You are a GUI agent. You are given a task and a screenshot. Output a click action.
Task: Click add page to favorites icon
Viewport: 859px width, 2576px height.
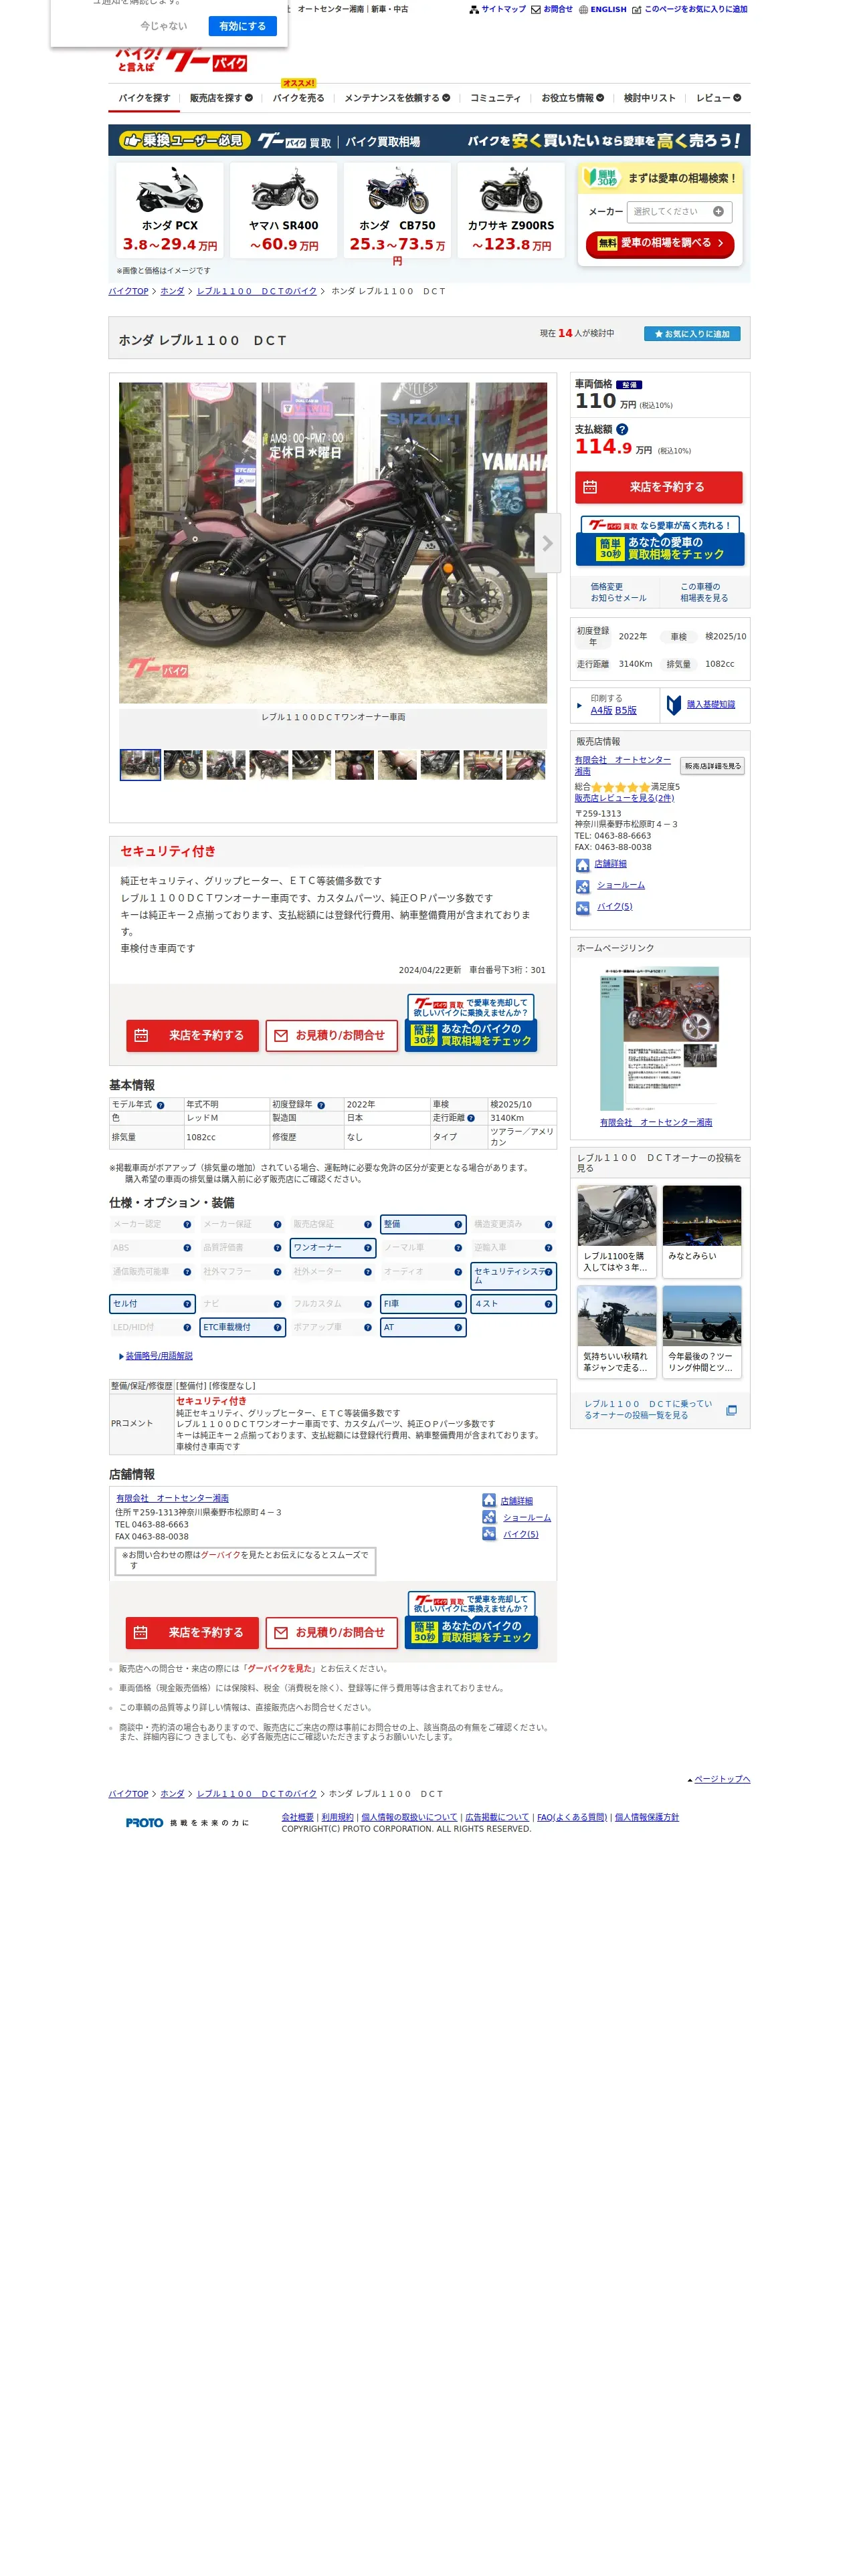(x=636, y=10)
